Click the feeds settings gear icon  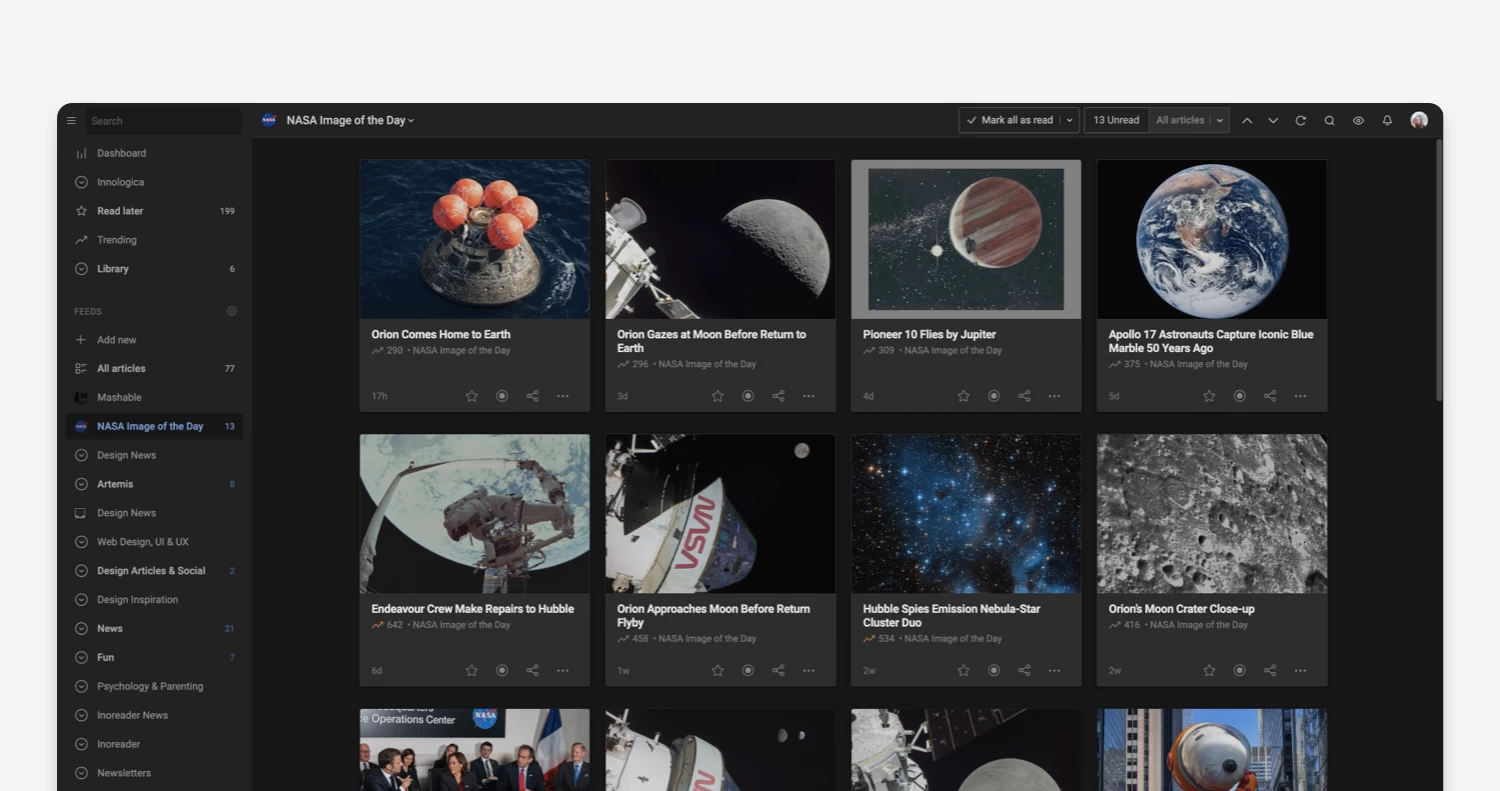click(232, 311)
